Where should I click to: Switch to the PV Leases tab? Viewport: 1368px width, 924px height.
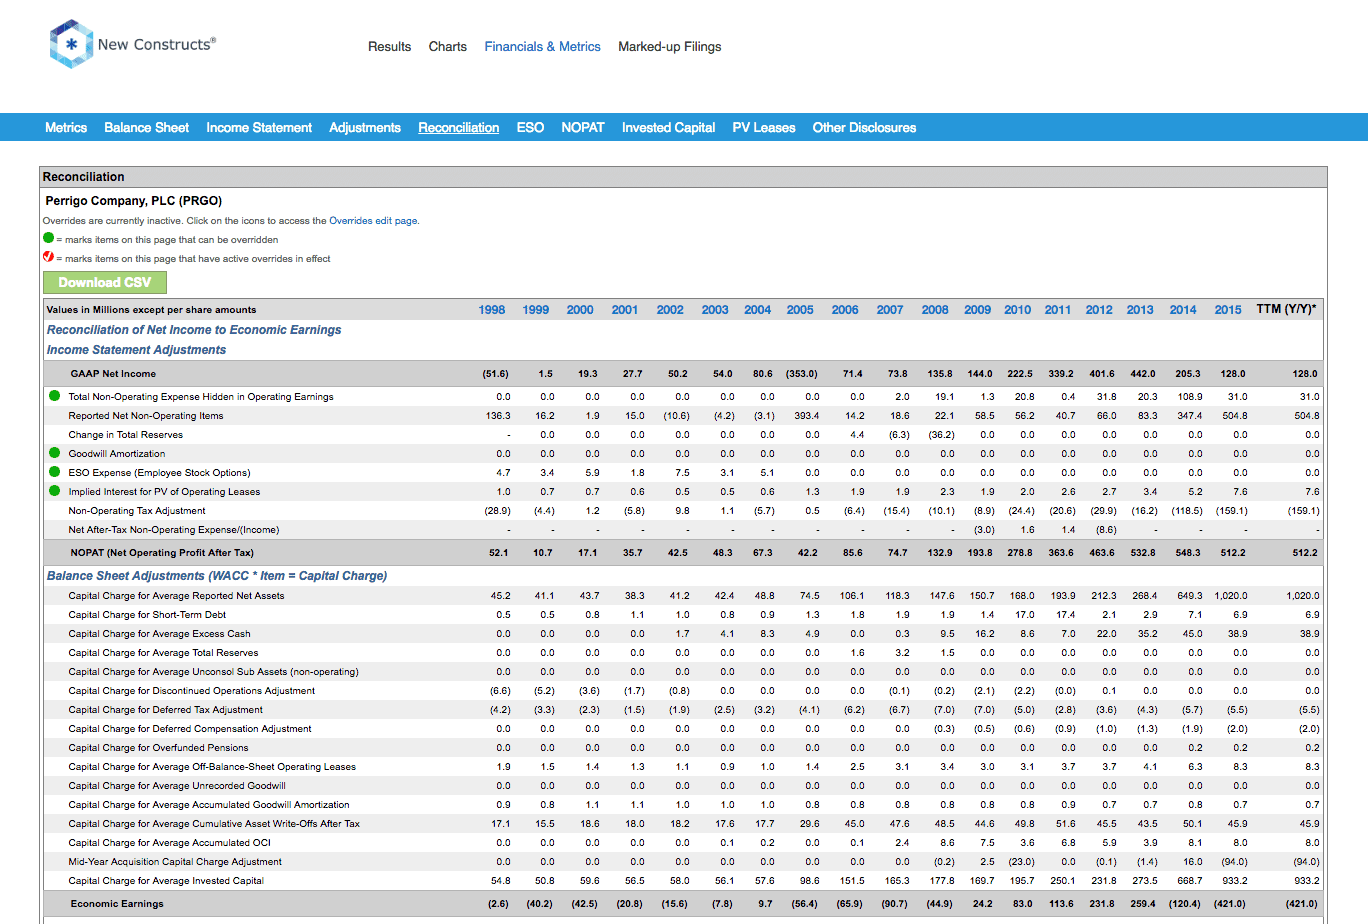[764, 127]
